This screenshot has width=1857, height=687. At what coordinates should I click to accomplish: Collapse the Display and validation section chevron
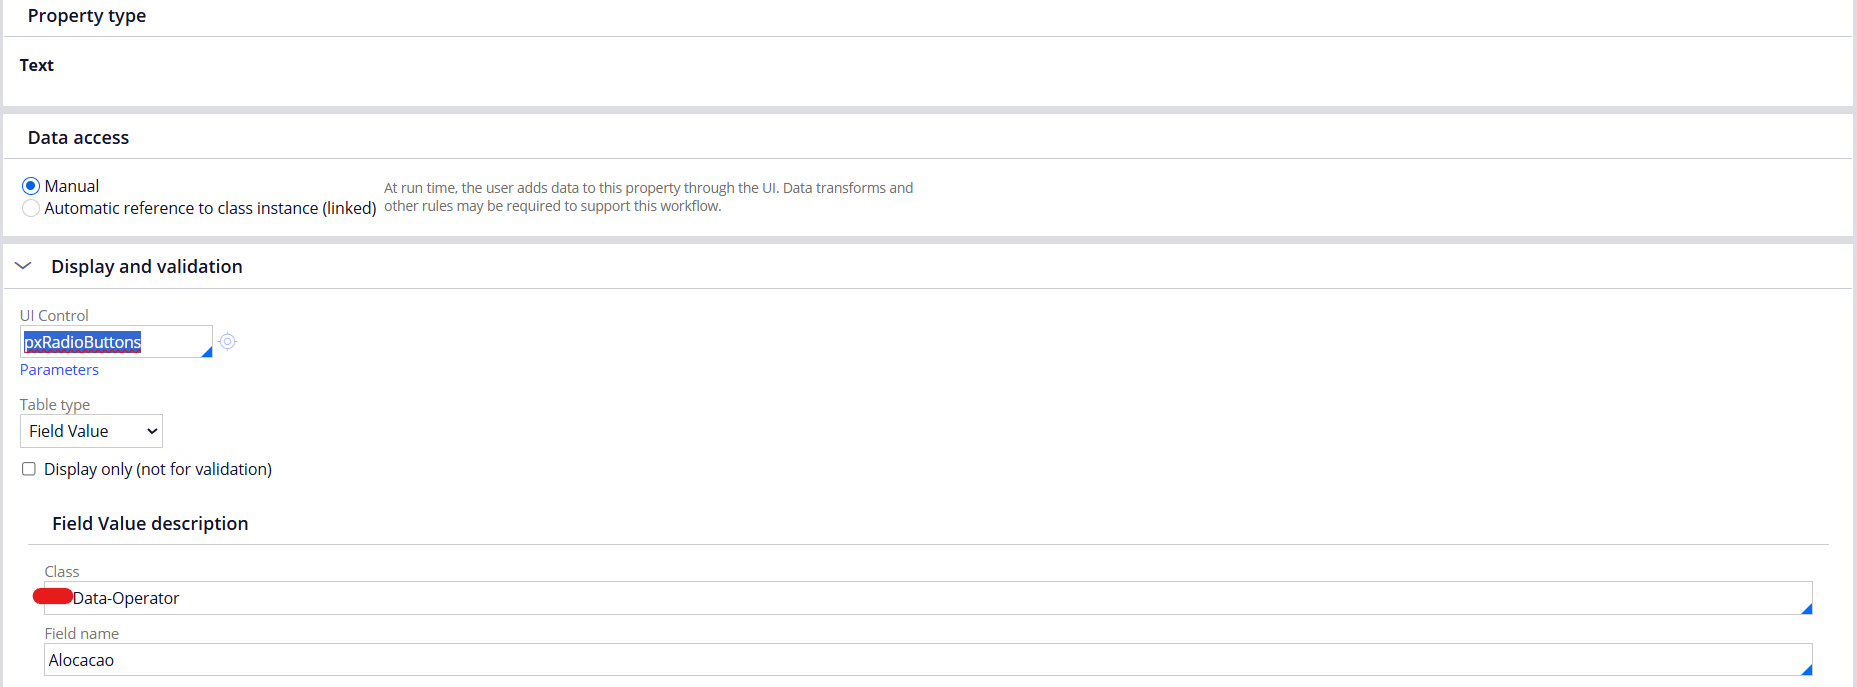coord(24,266)
